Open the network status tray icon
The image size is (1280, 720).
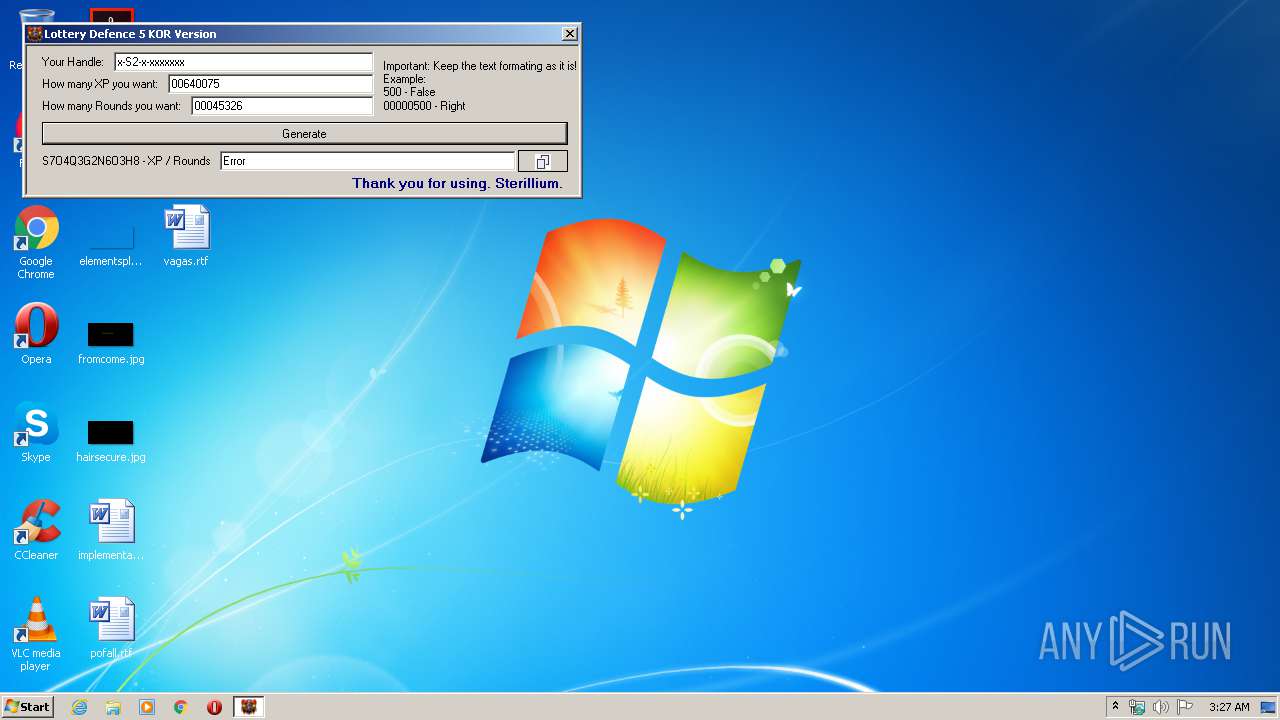[x=1137, y=707]
